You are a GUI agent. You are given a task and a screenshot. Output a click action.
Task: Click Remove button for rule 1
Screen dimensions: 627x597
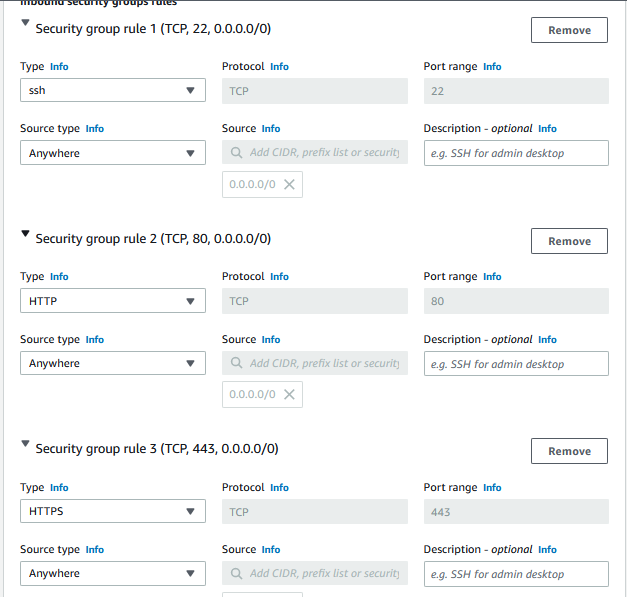[569, 30]
